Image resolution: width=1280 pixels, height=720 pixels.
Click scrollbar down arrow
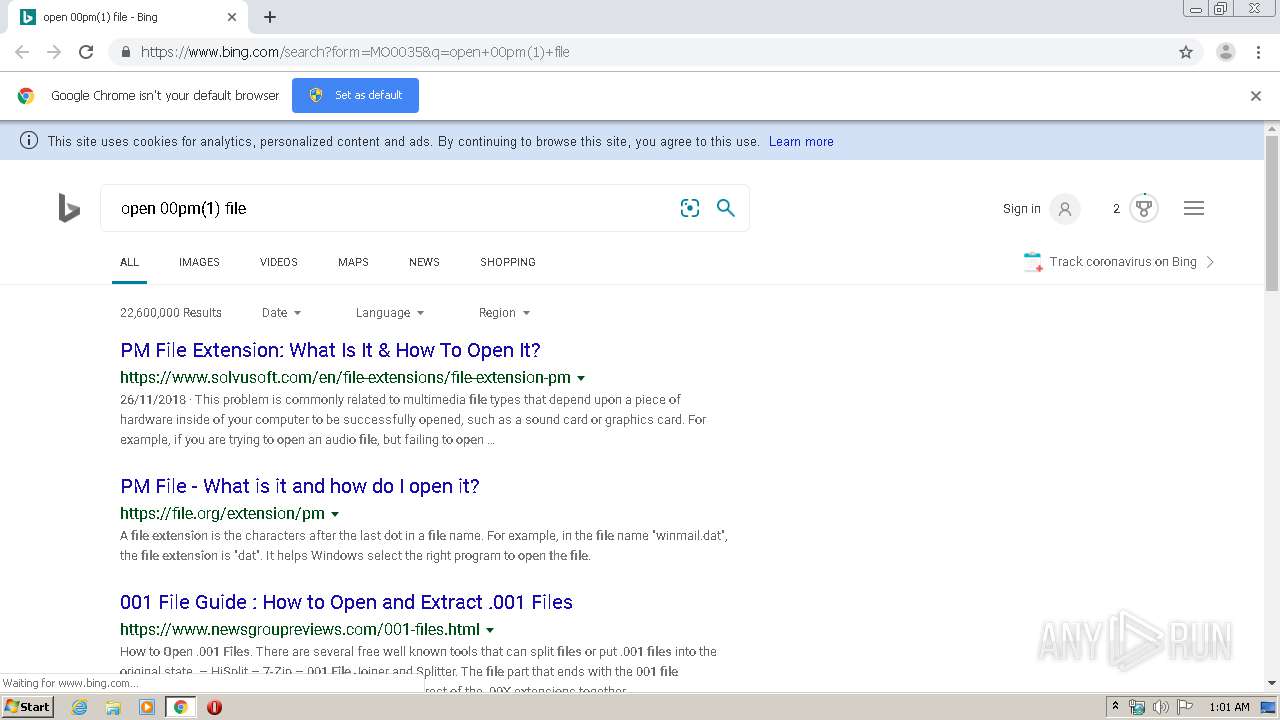coord(1272,683)
